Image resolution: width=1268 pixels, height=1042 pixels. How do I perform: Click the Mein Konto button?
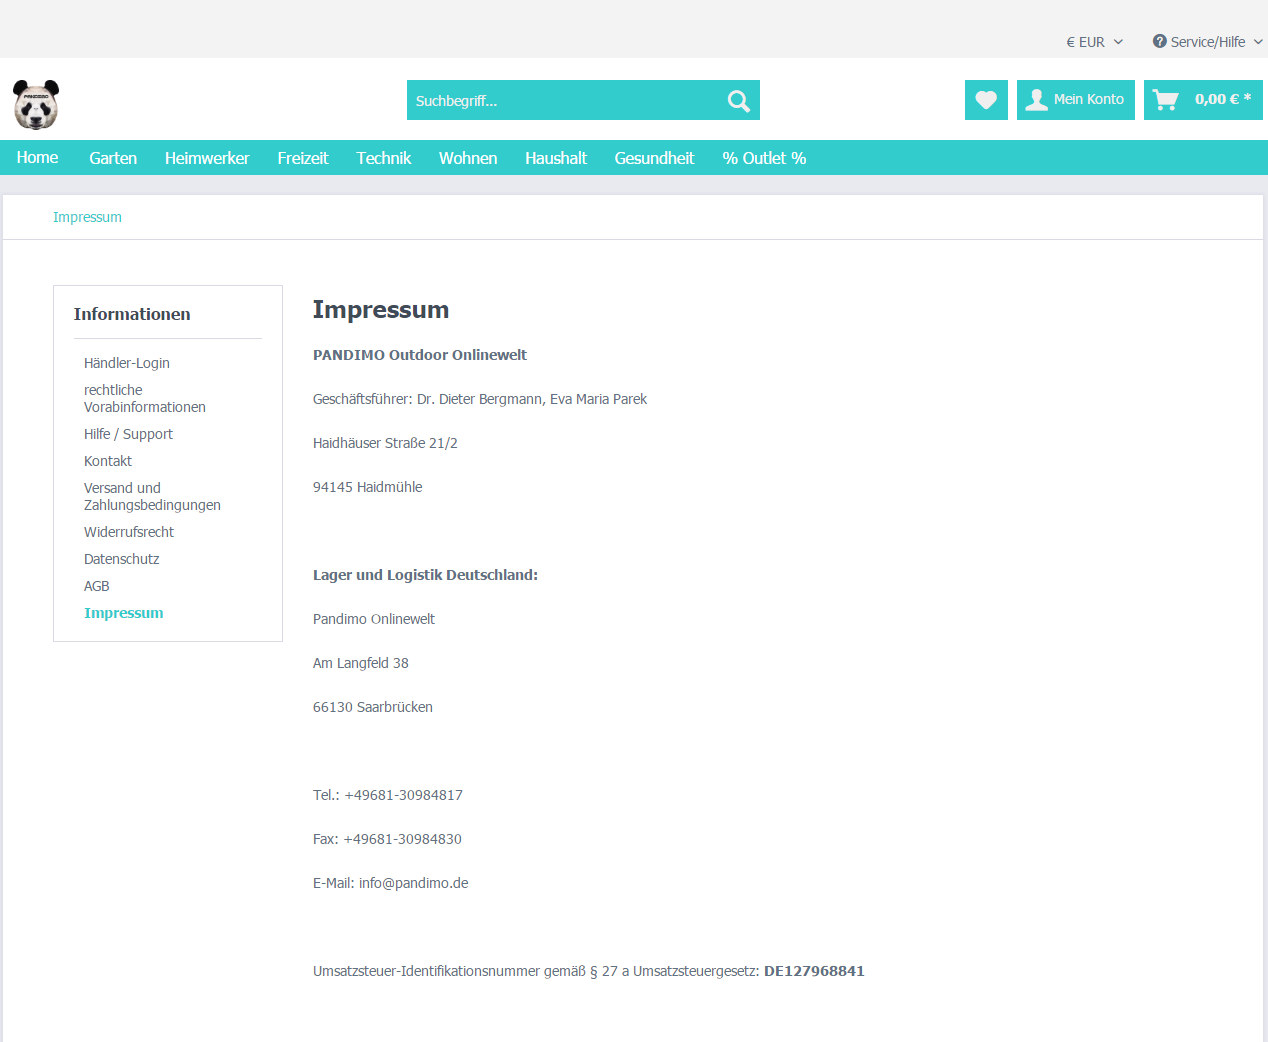coord(1076,100)
